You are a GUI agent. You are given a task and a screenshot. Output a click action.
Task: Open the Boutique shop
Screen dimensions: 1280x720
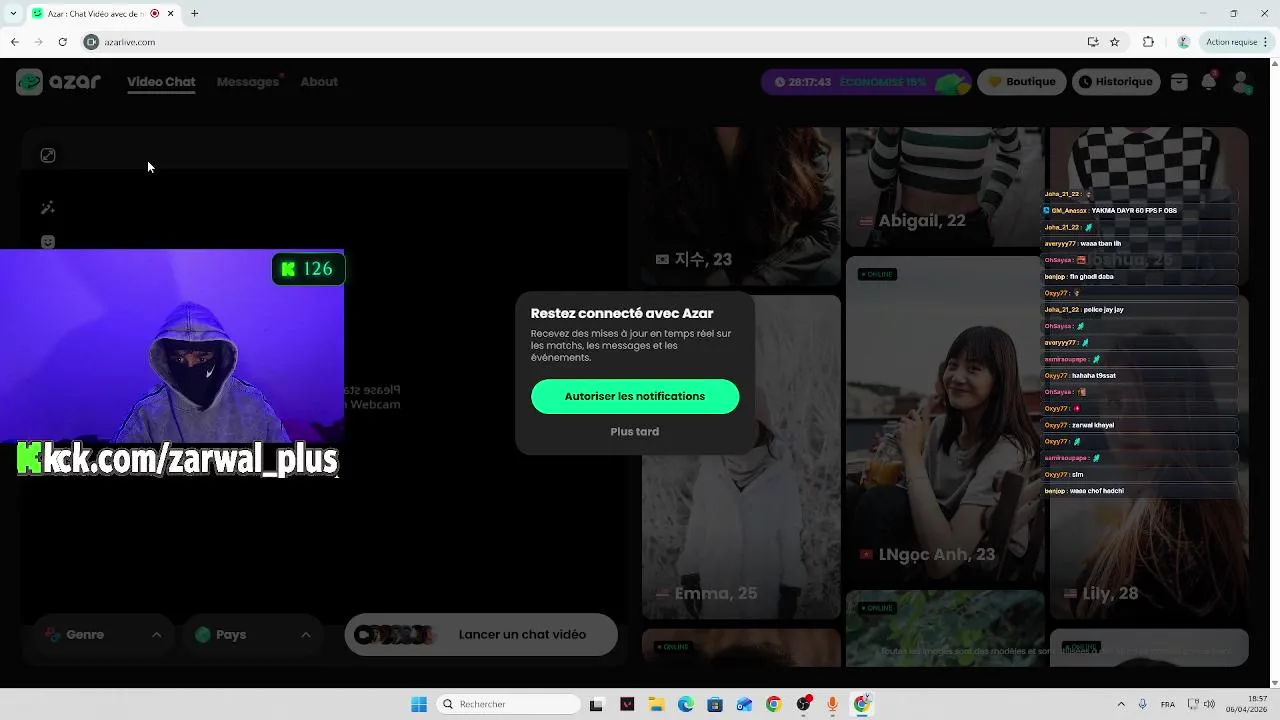[x=1022, y=82]
